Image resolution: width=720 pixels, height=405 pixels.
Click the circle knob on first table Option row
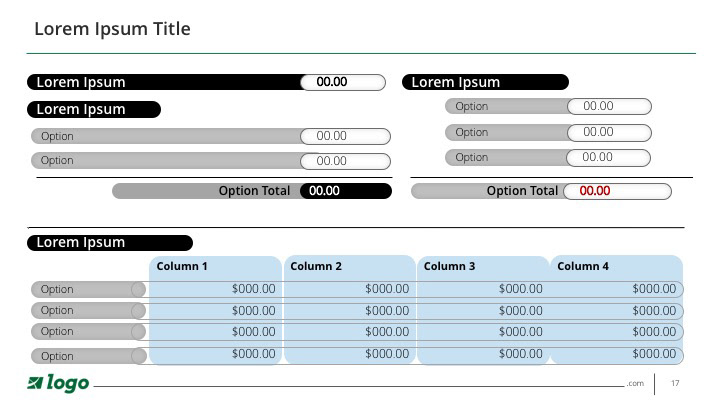[x=138, y=290]
